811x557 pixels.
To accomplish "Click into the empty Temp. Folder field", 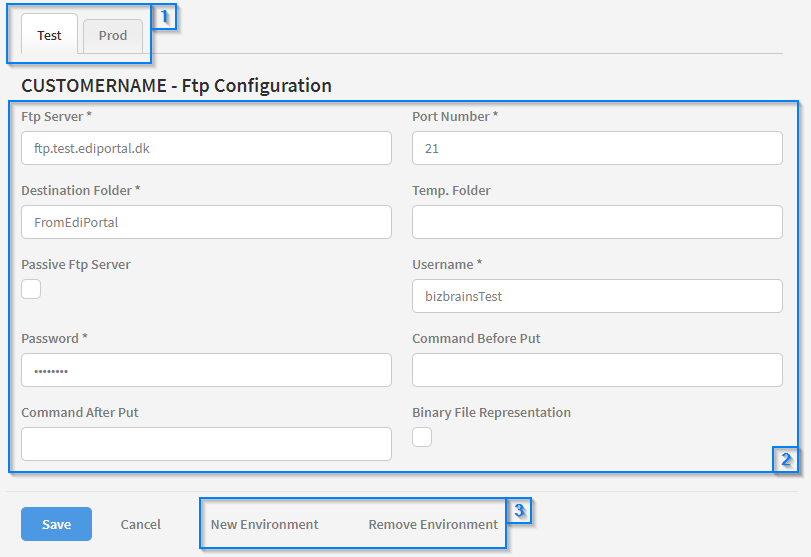I will click(597, 222).
